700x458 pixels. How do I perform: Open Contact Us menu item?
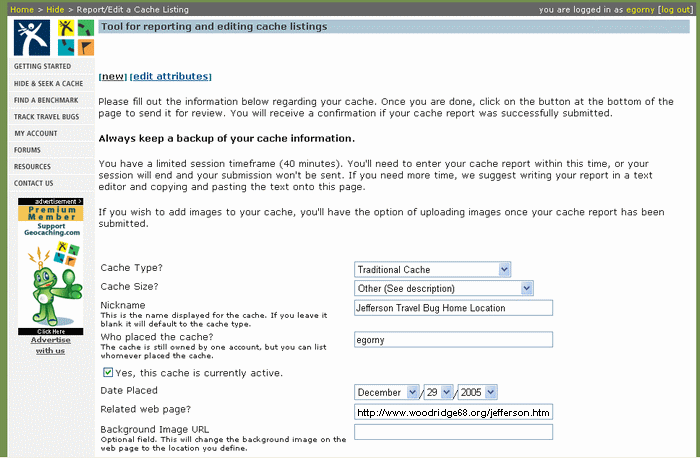tap(33, 183)
